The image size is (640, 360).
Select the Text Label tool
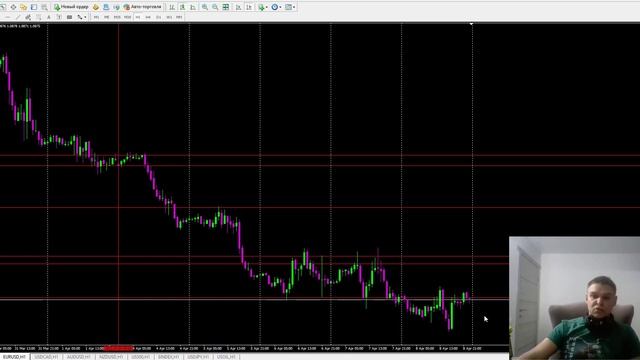pos(59,17)
